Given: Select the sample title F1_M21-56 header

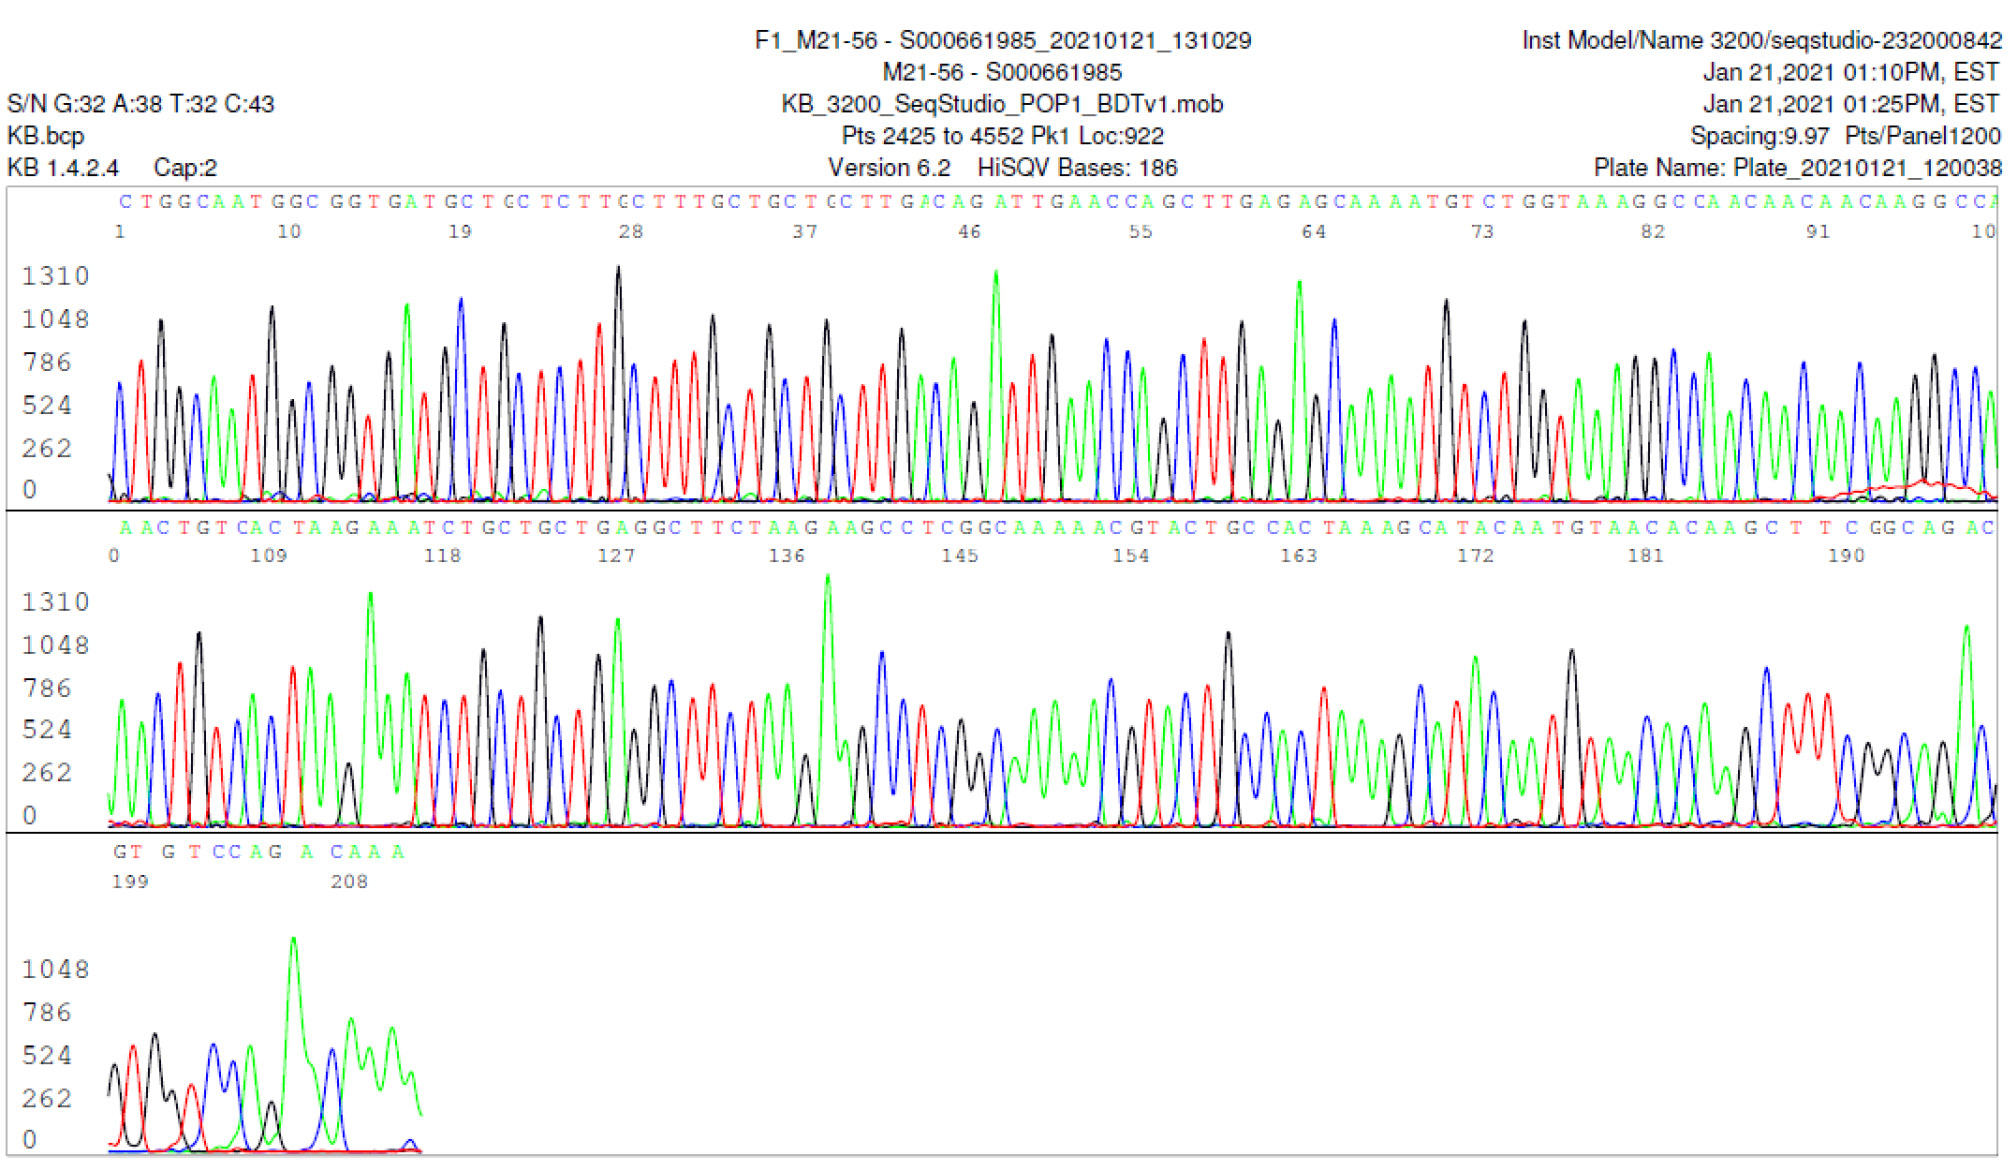Looking at the screenshot, I should click(x=1002, y=40).
